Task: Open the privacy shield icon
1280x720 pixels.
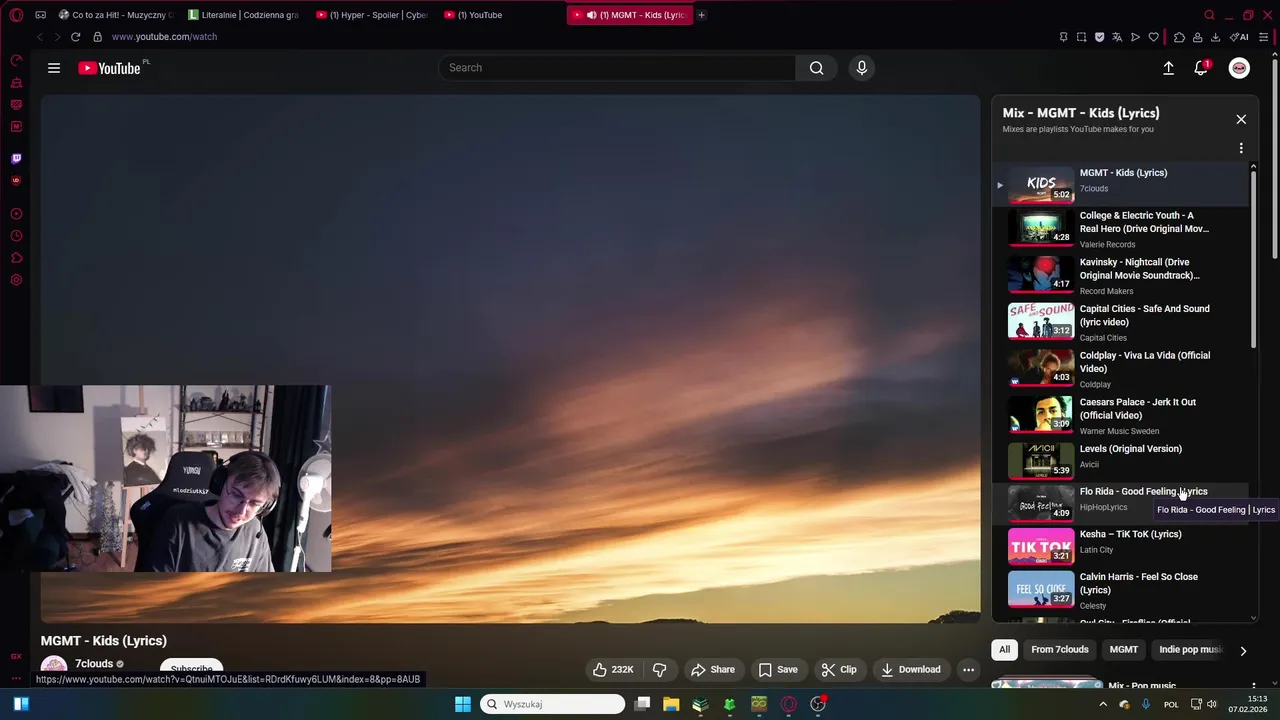Action: (x=1099, y=37)
